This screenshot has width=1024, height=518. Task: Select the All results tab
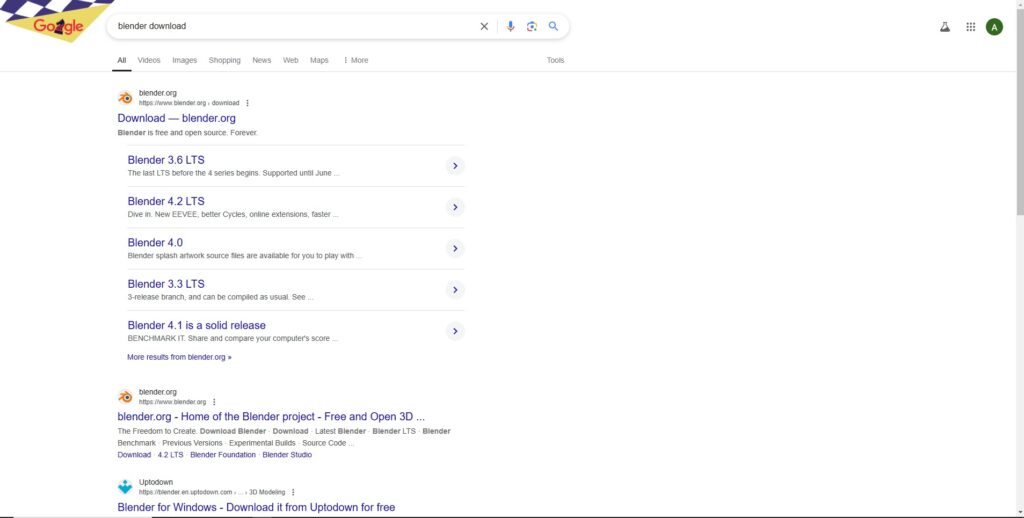121,60
